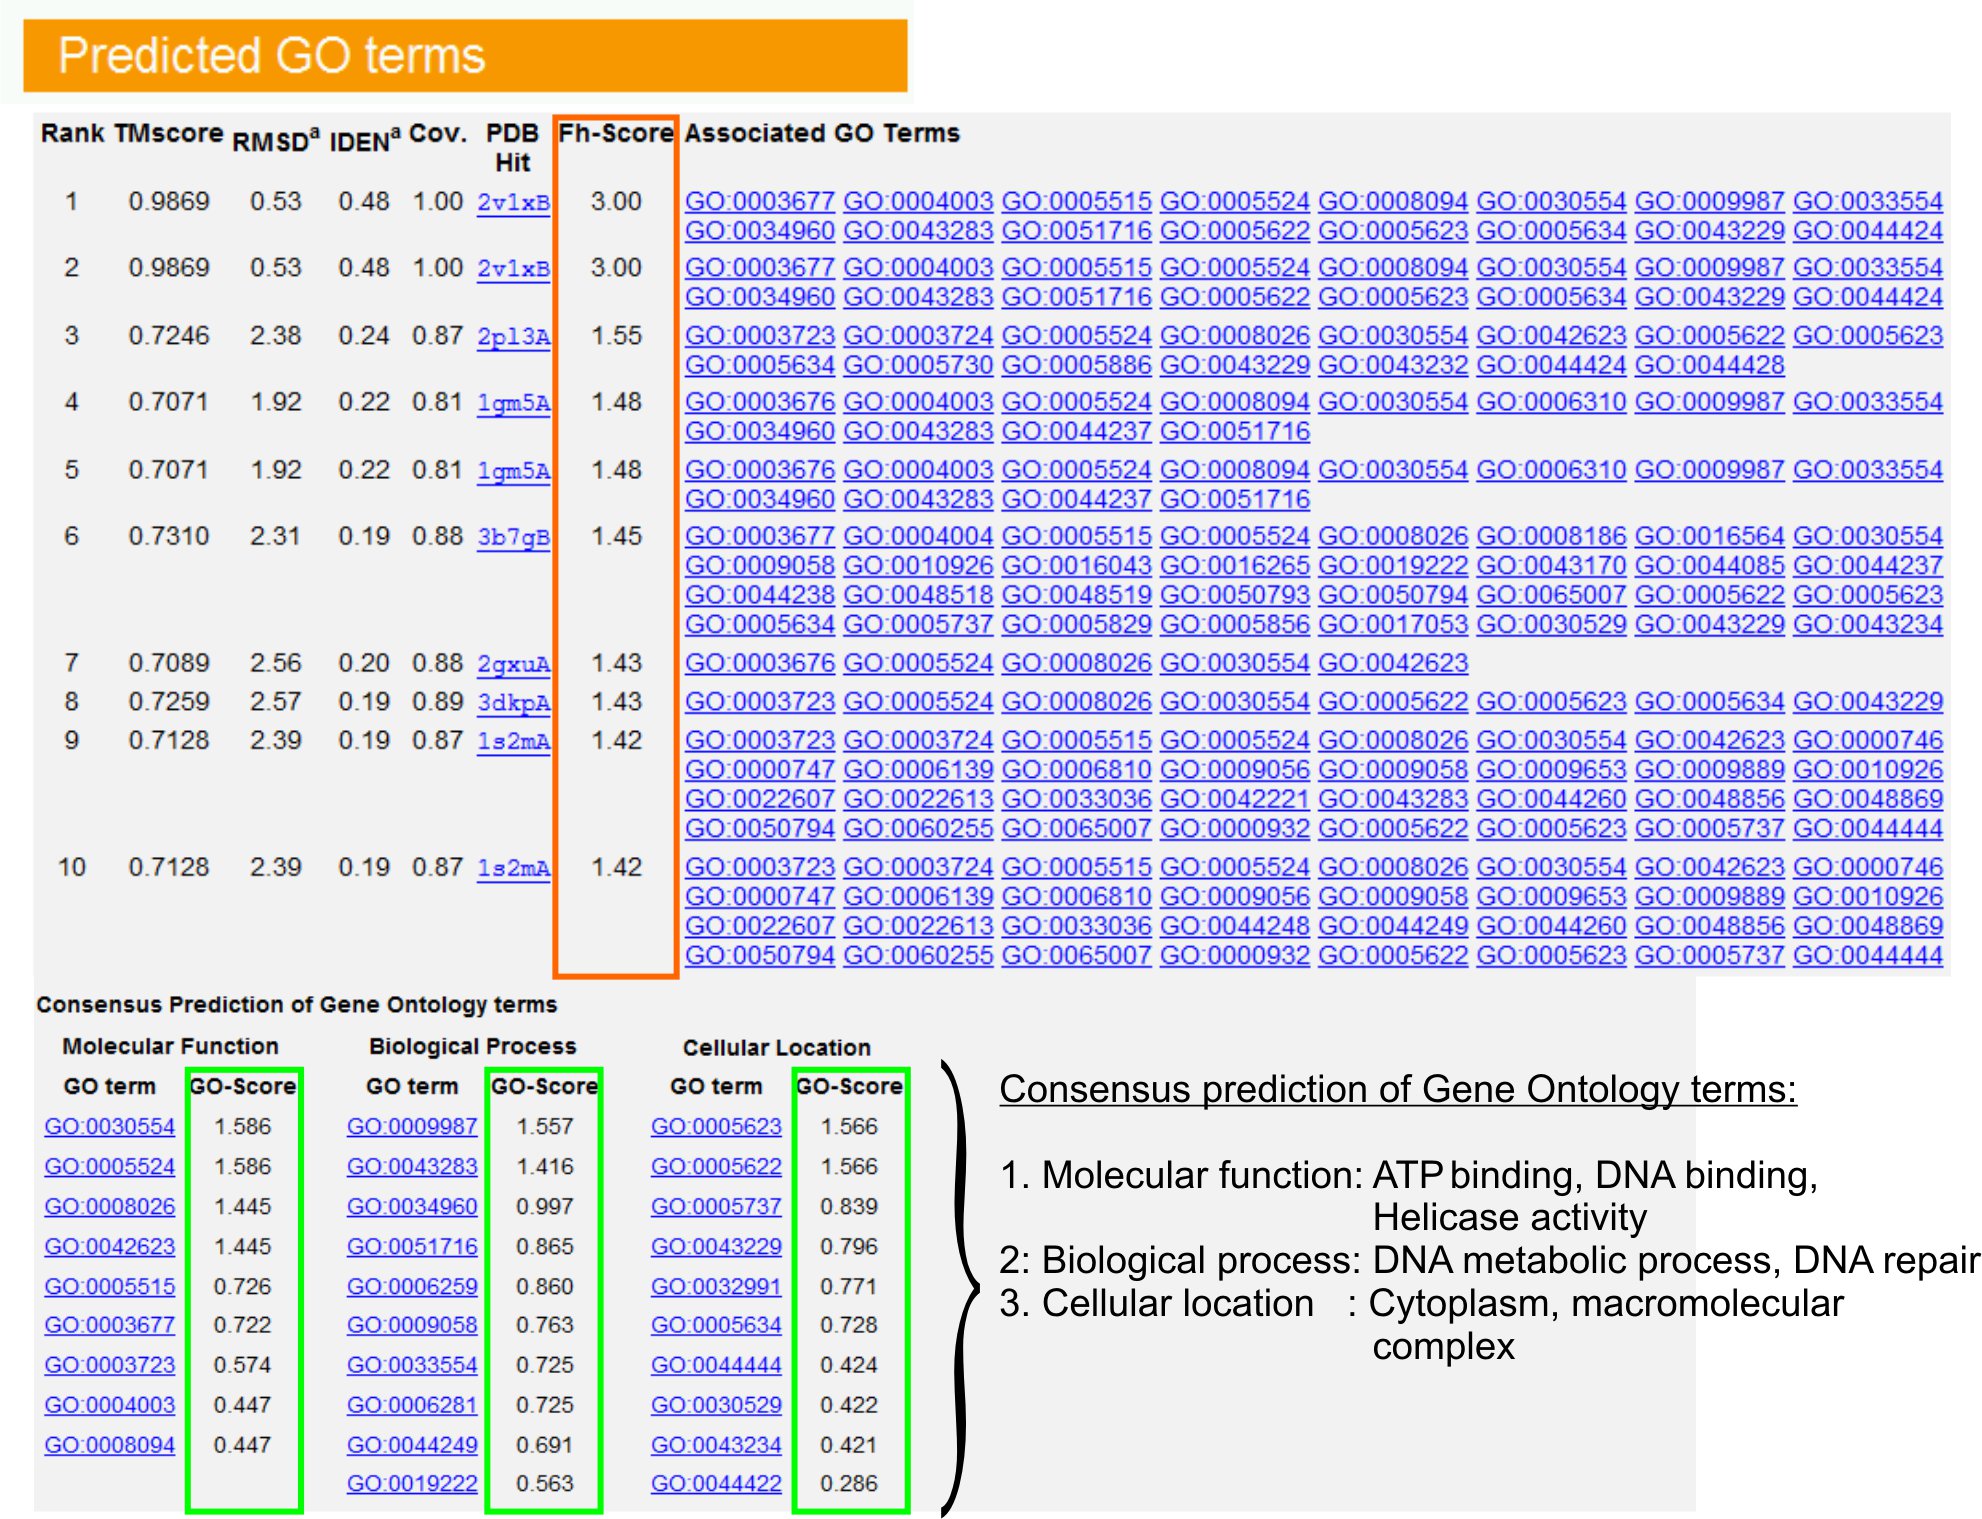The width and height of the screenshot is (1982, 1519).
Task: Open GO:0005737 cellular location link
Action: [x=716, y=1207]
